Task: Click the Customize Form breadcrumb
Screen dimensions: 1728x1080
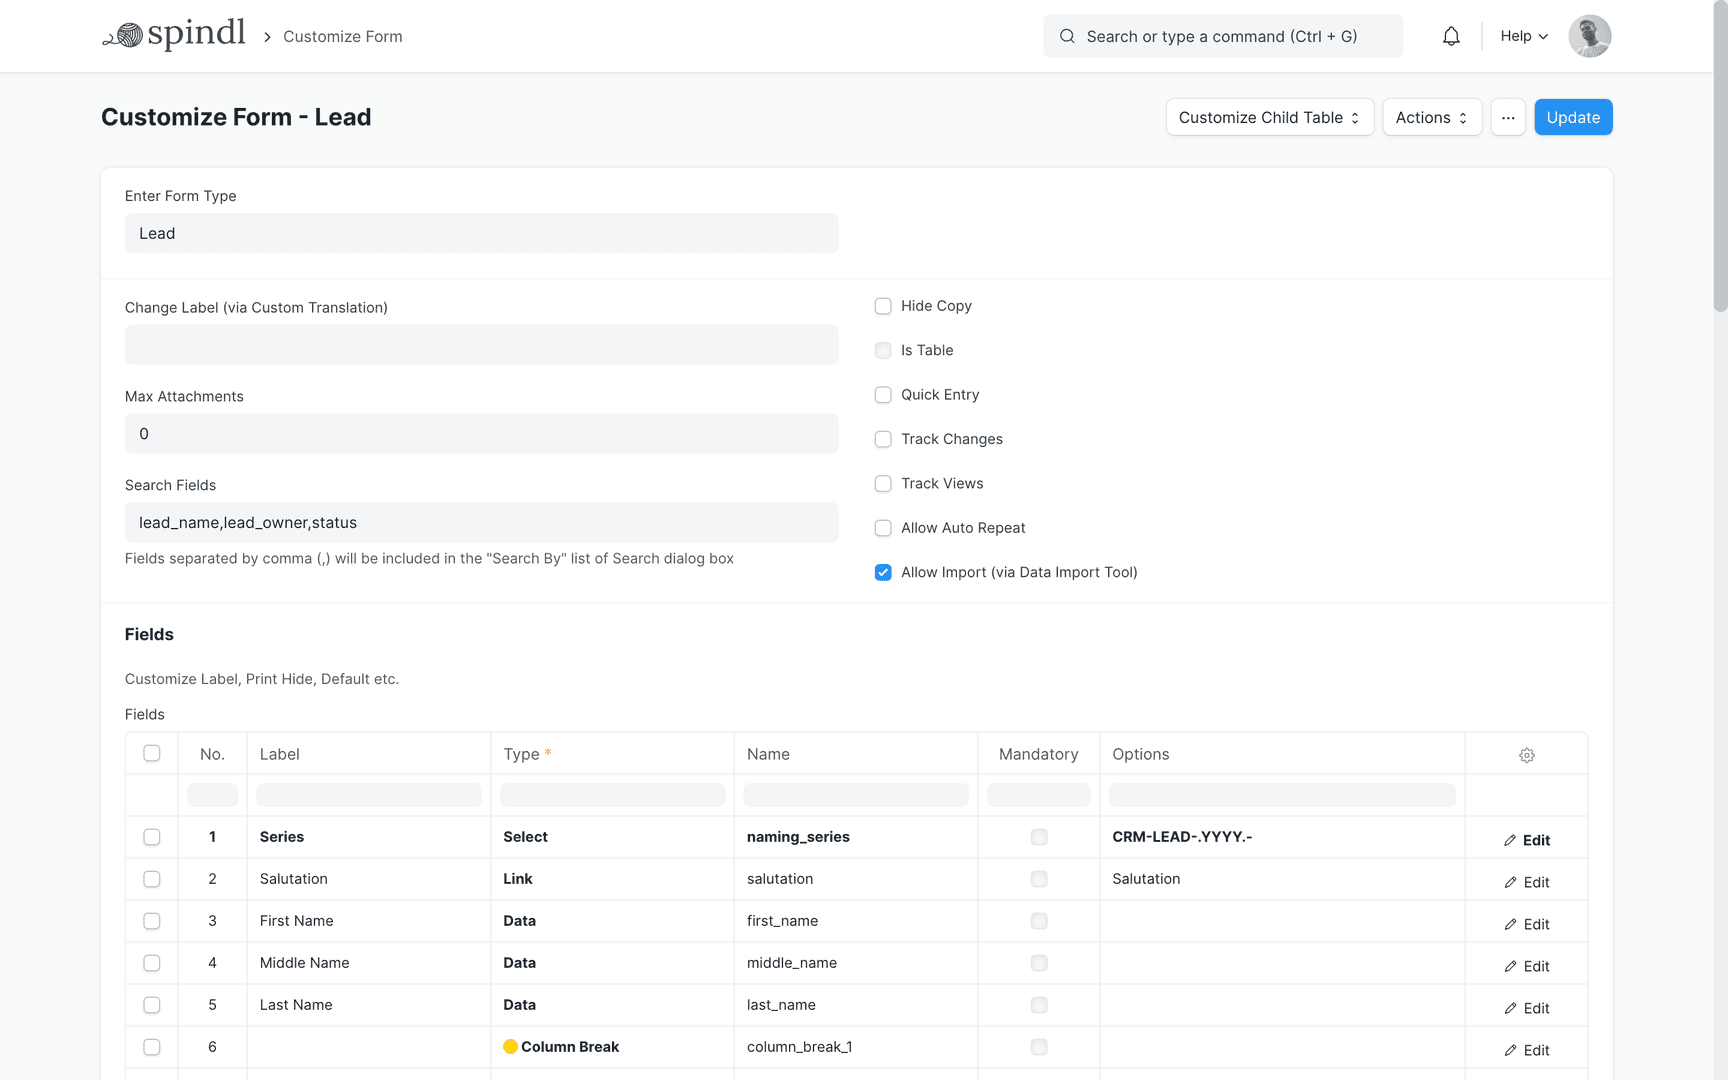Action: (342, 36)
